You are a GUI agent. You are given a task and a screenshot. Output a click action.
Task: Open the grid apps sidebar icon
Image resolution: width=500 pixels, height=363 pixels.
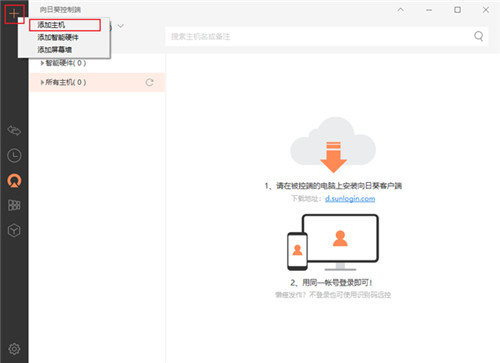click(14, 205)
